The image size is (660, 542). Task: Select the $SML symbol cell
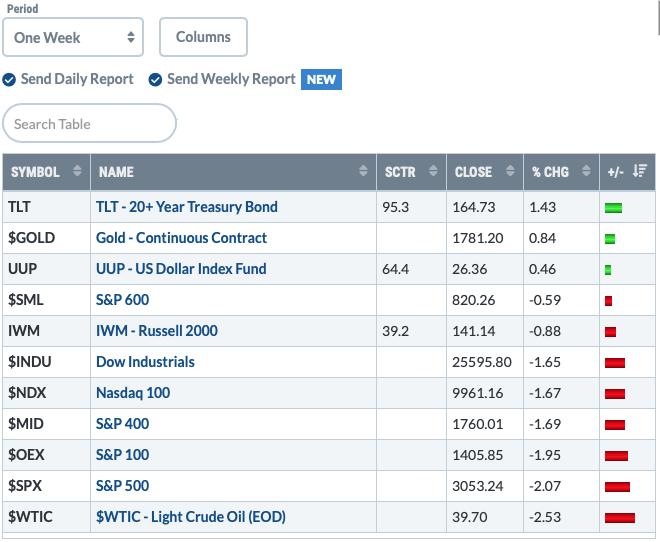pyautogui.click(x=46, y=300)
